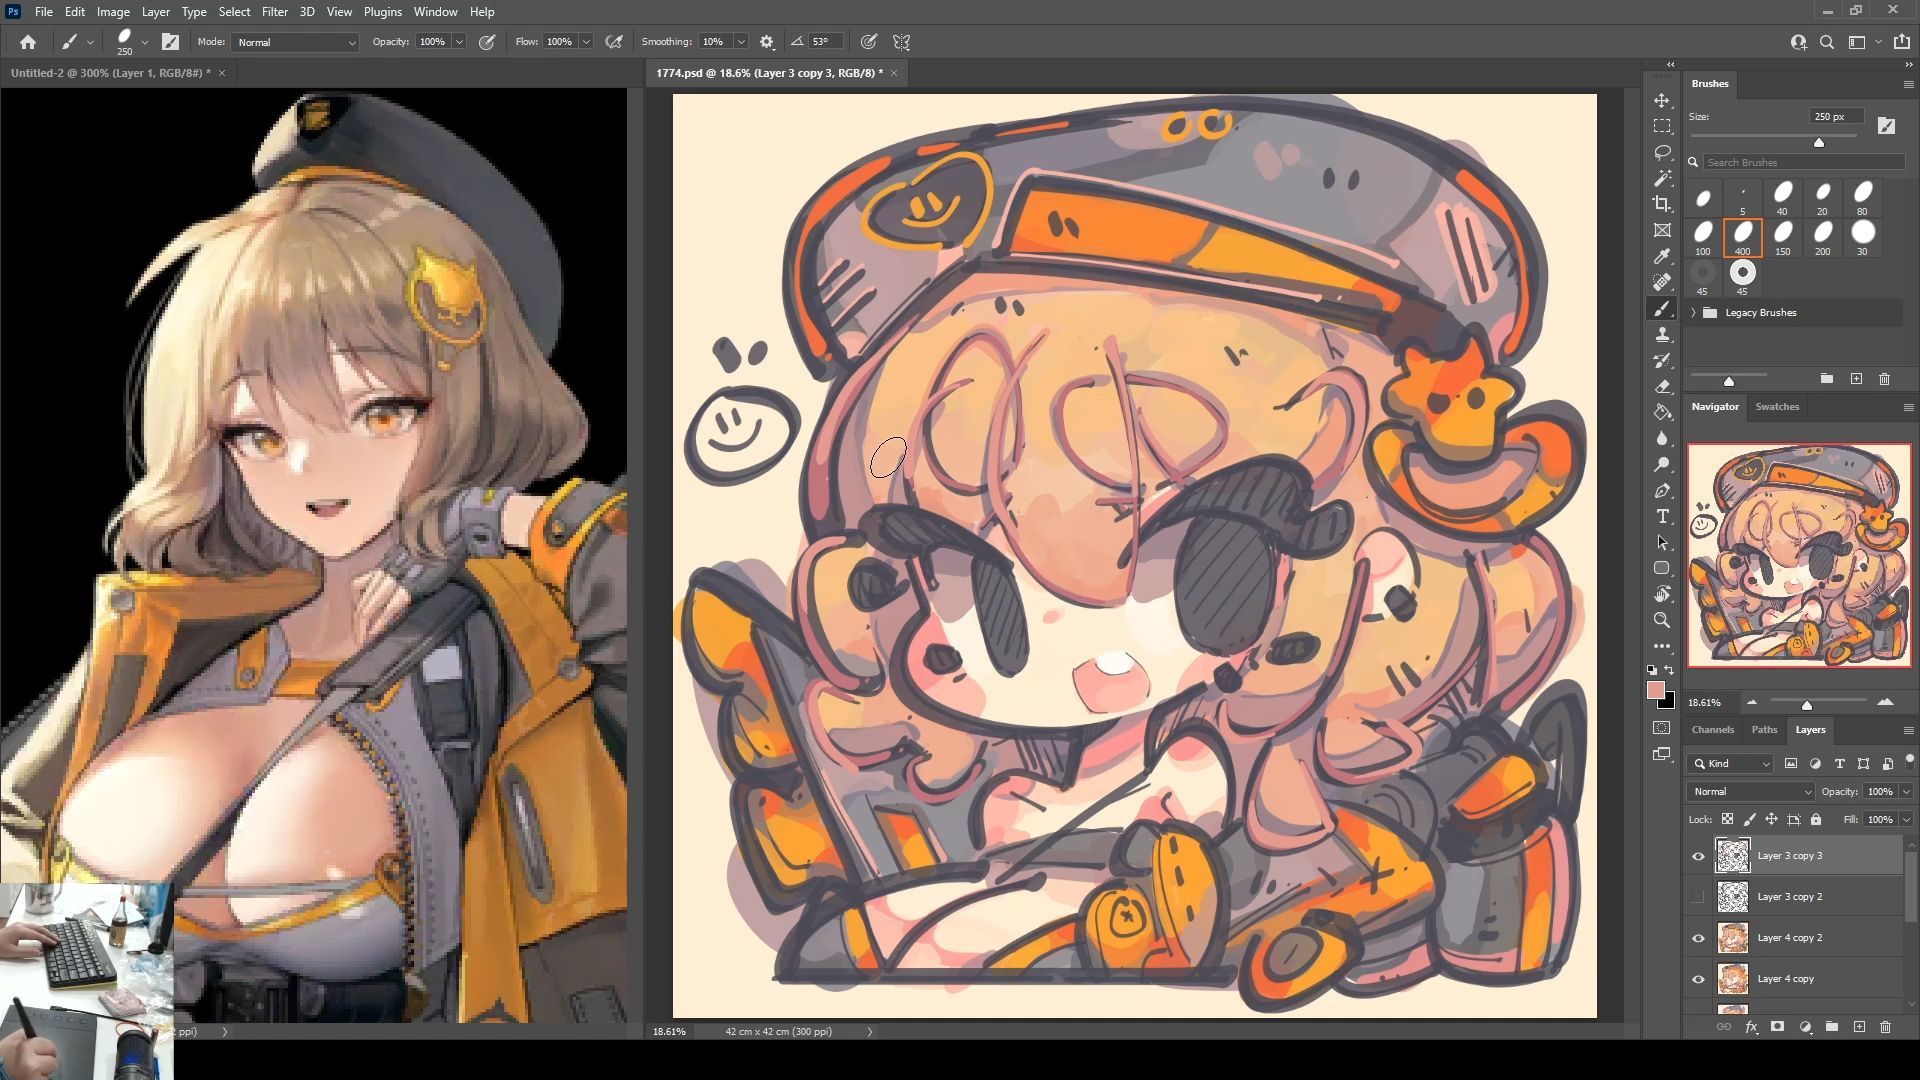Viewport: 1920px width, 1080px height.
Task: Select the Pen tool
Action: point(1662,491)
